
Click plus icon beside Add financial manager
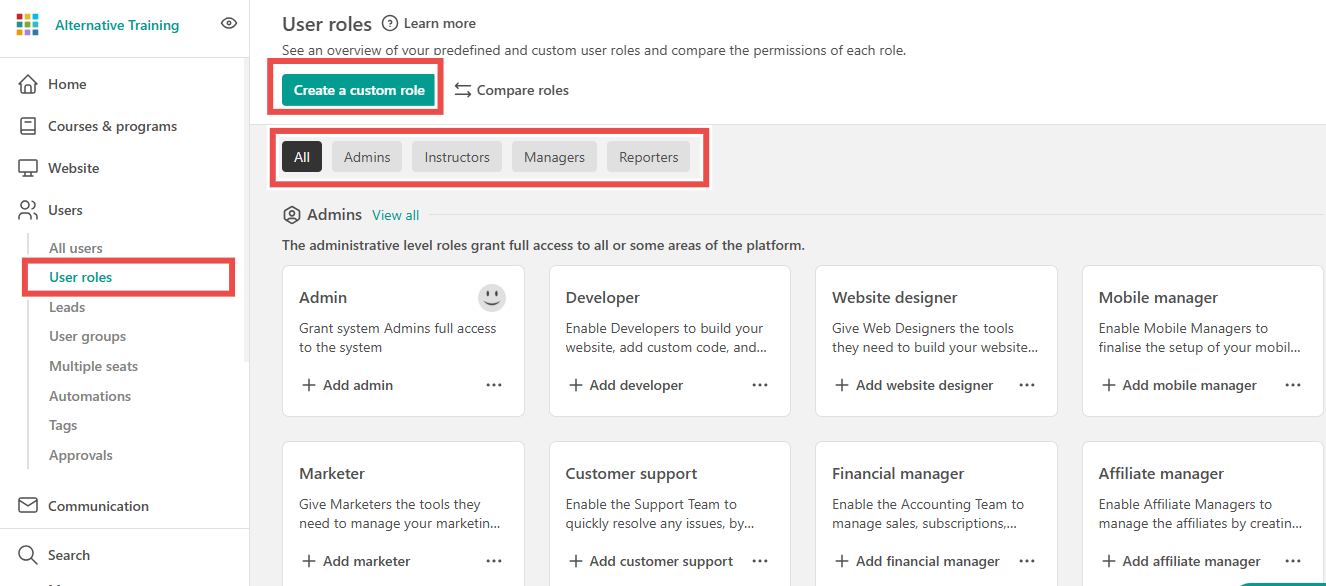pyautogui.click(x=842, y=561)
